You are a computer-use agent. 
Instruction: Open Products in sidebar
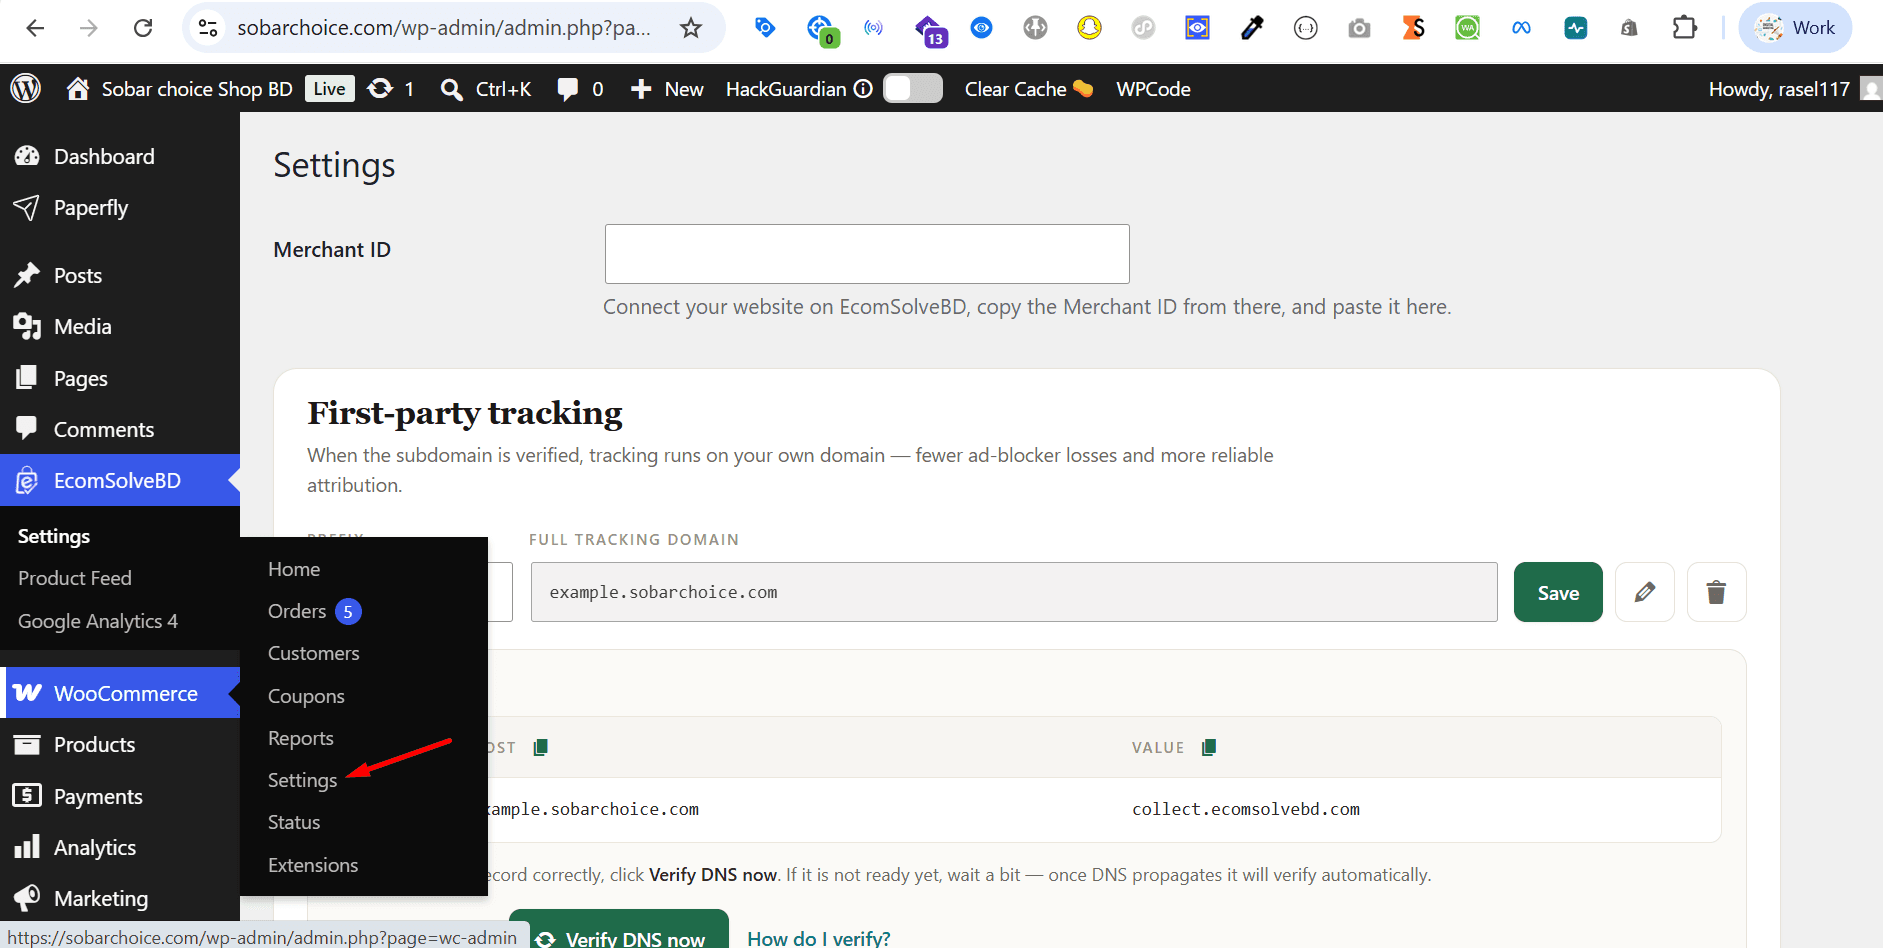120,745
